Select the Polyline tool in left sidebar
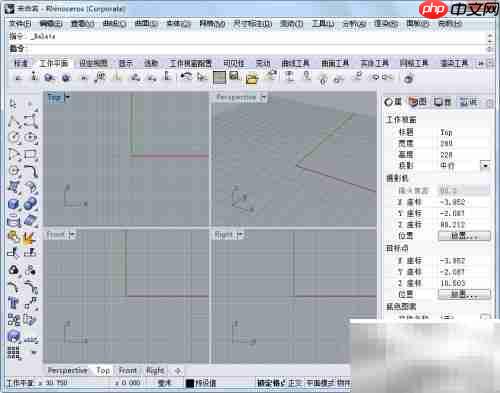This screenshot has width=500, height=393. (x=14, y=121)
